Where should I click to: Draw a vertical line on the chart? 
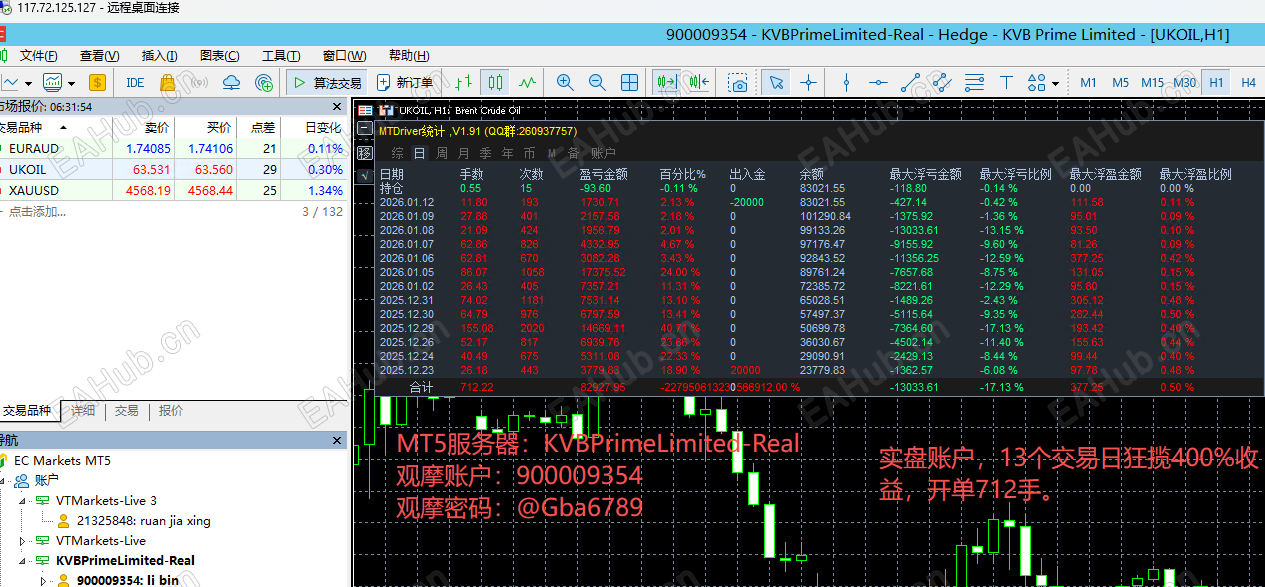846,82
